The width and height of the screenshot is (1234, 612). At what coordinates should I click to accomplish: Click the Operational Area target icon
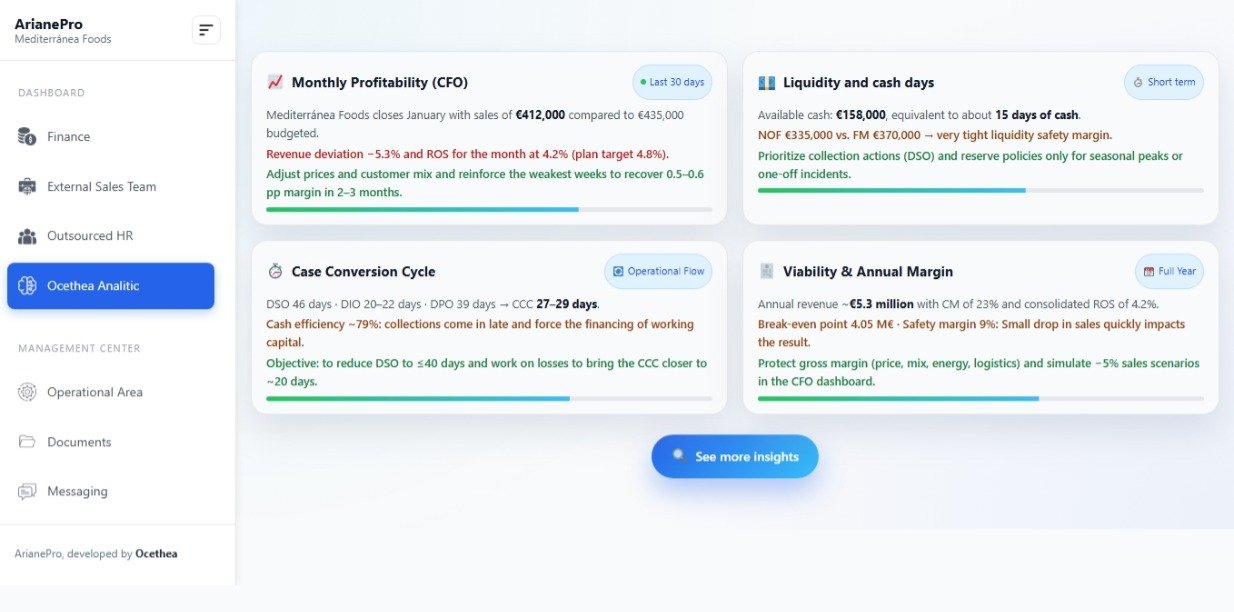click(27, 392)
